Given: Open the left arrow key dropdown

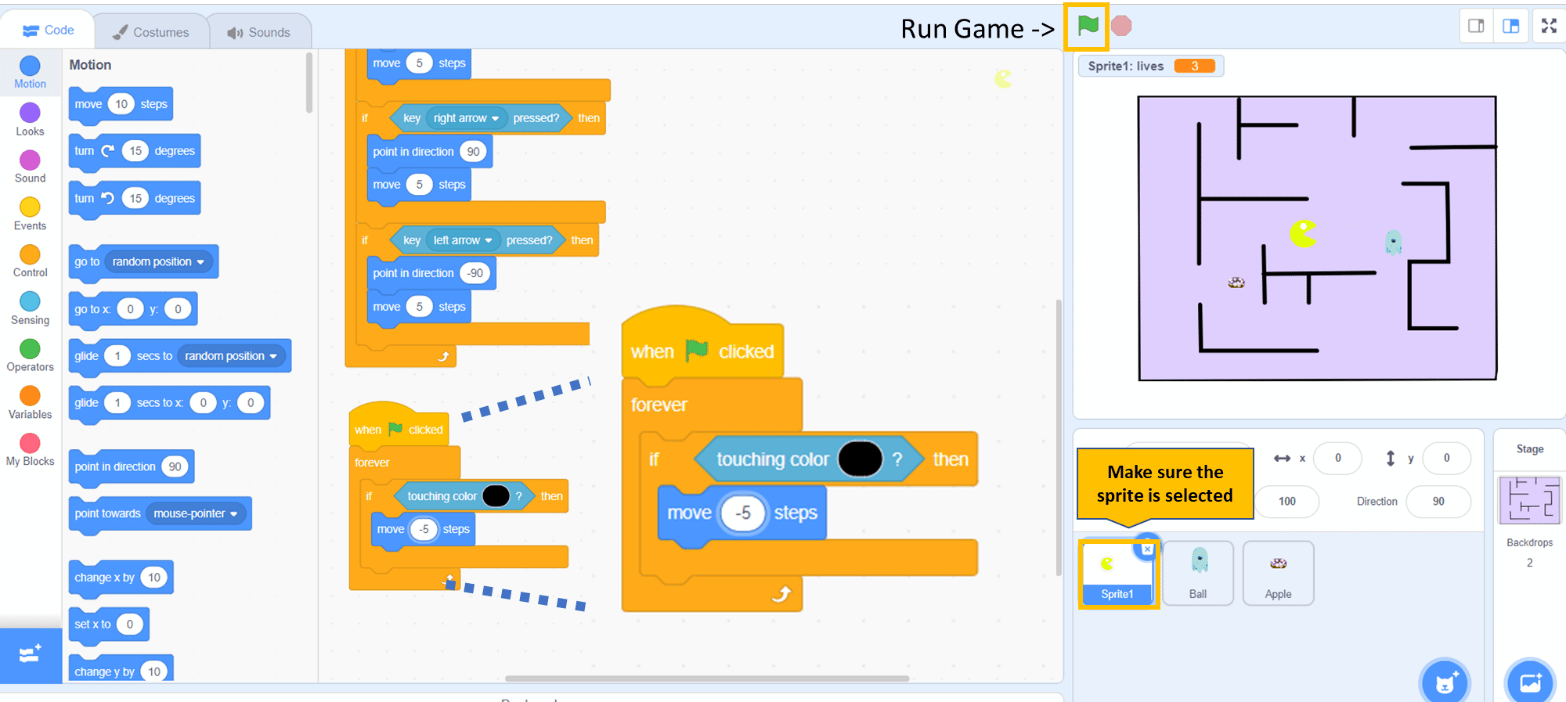Looking at the screenshot, I should pyautogui.click(x=464, y=240).
